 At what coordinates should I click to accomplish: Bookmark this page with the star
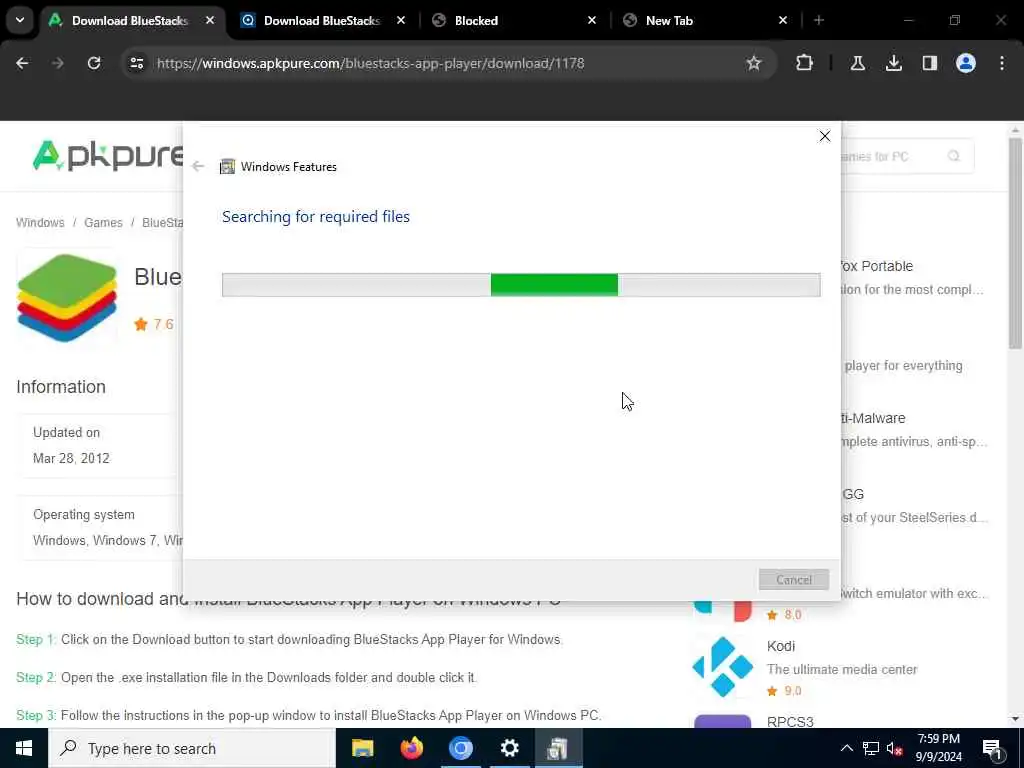754,63
